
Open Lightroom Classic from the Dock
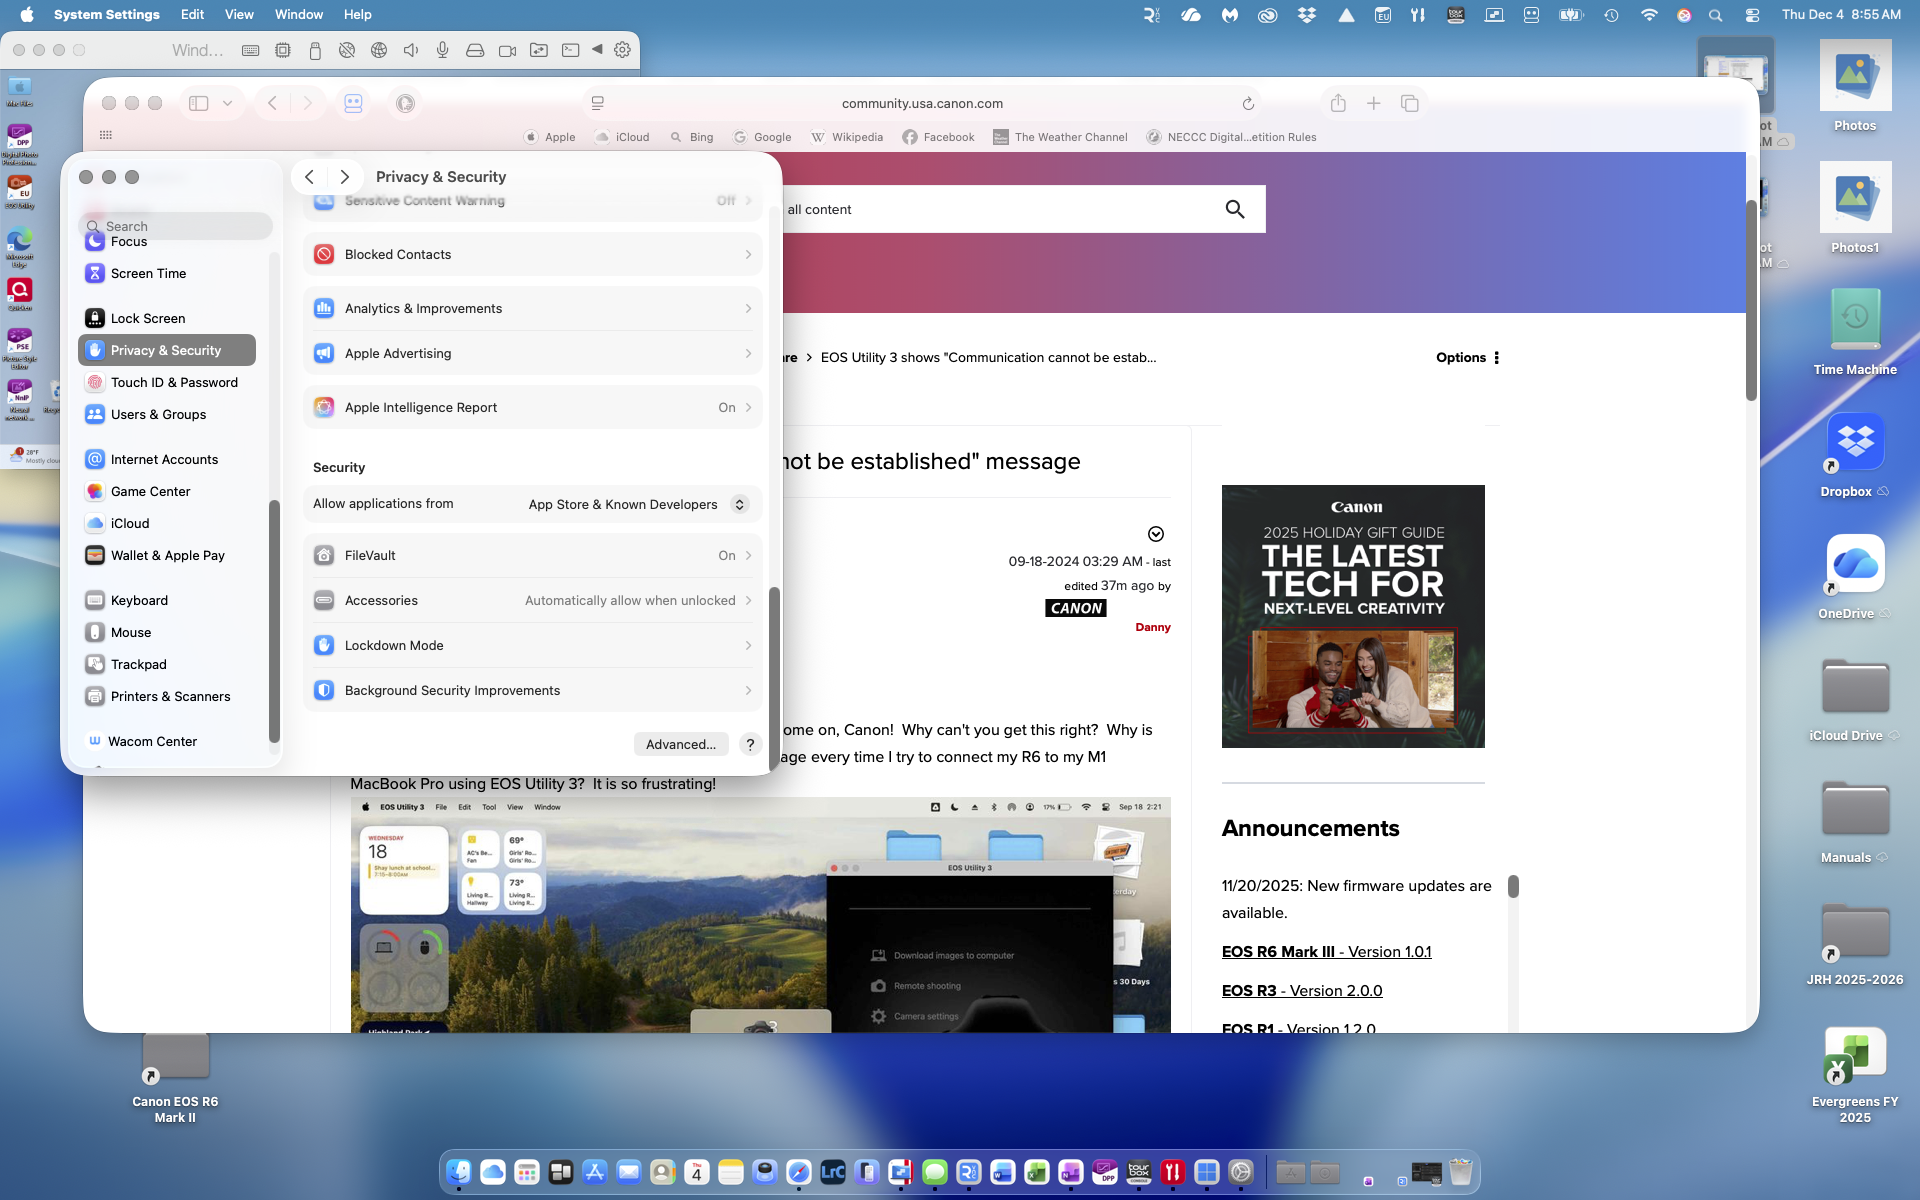[833, 1172]
